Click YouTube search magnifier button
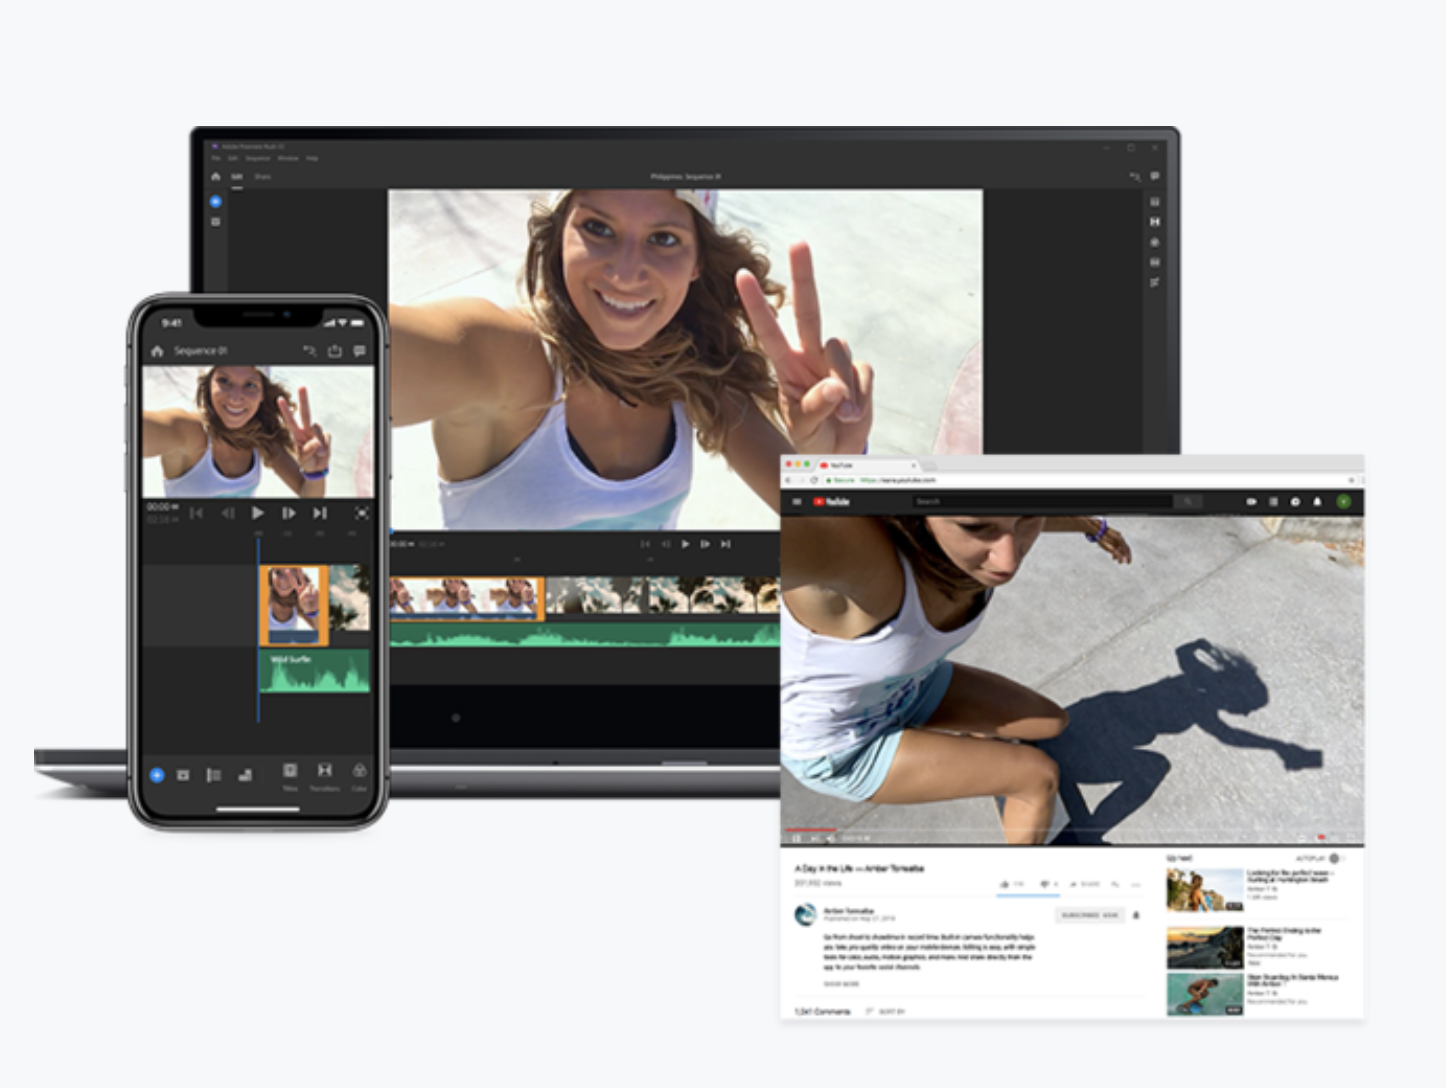 1187,501
